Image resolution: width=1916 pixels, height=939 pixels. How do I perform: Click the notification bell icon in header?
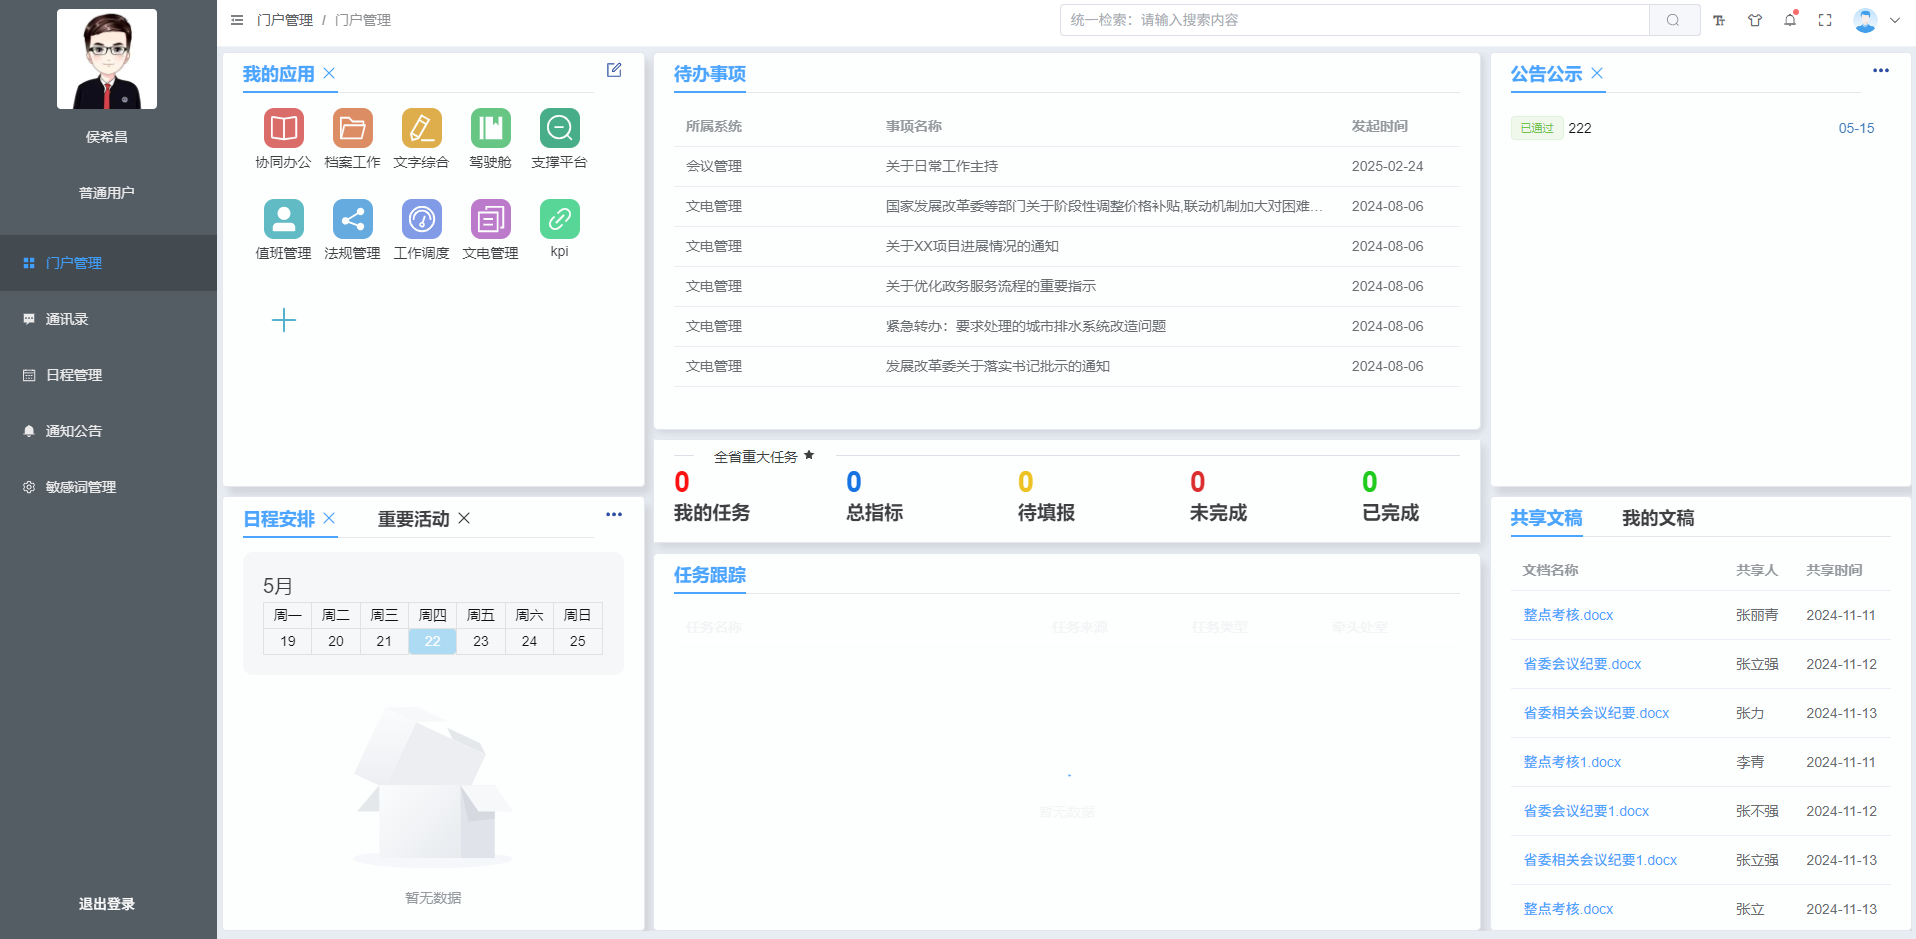tap(1790, 20)
